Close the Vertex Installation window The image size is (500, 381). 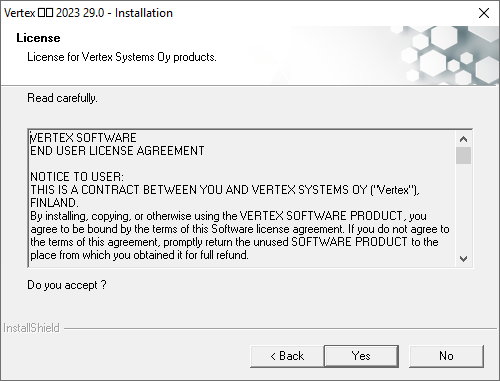tap(484, 13)
